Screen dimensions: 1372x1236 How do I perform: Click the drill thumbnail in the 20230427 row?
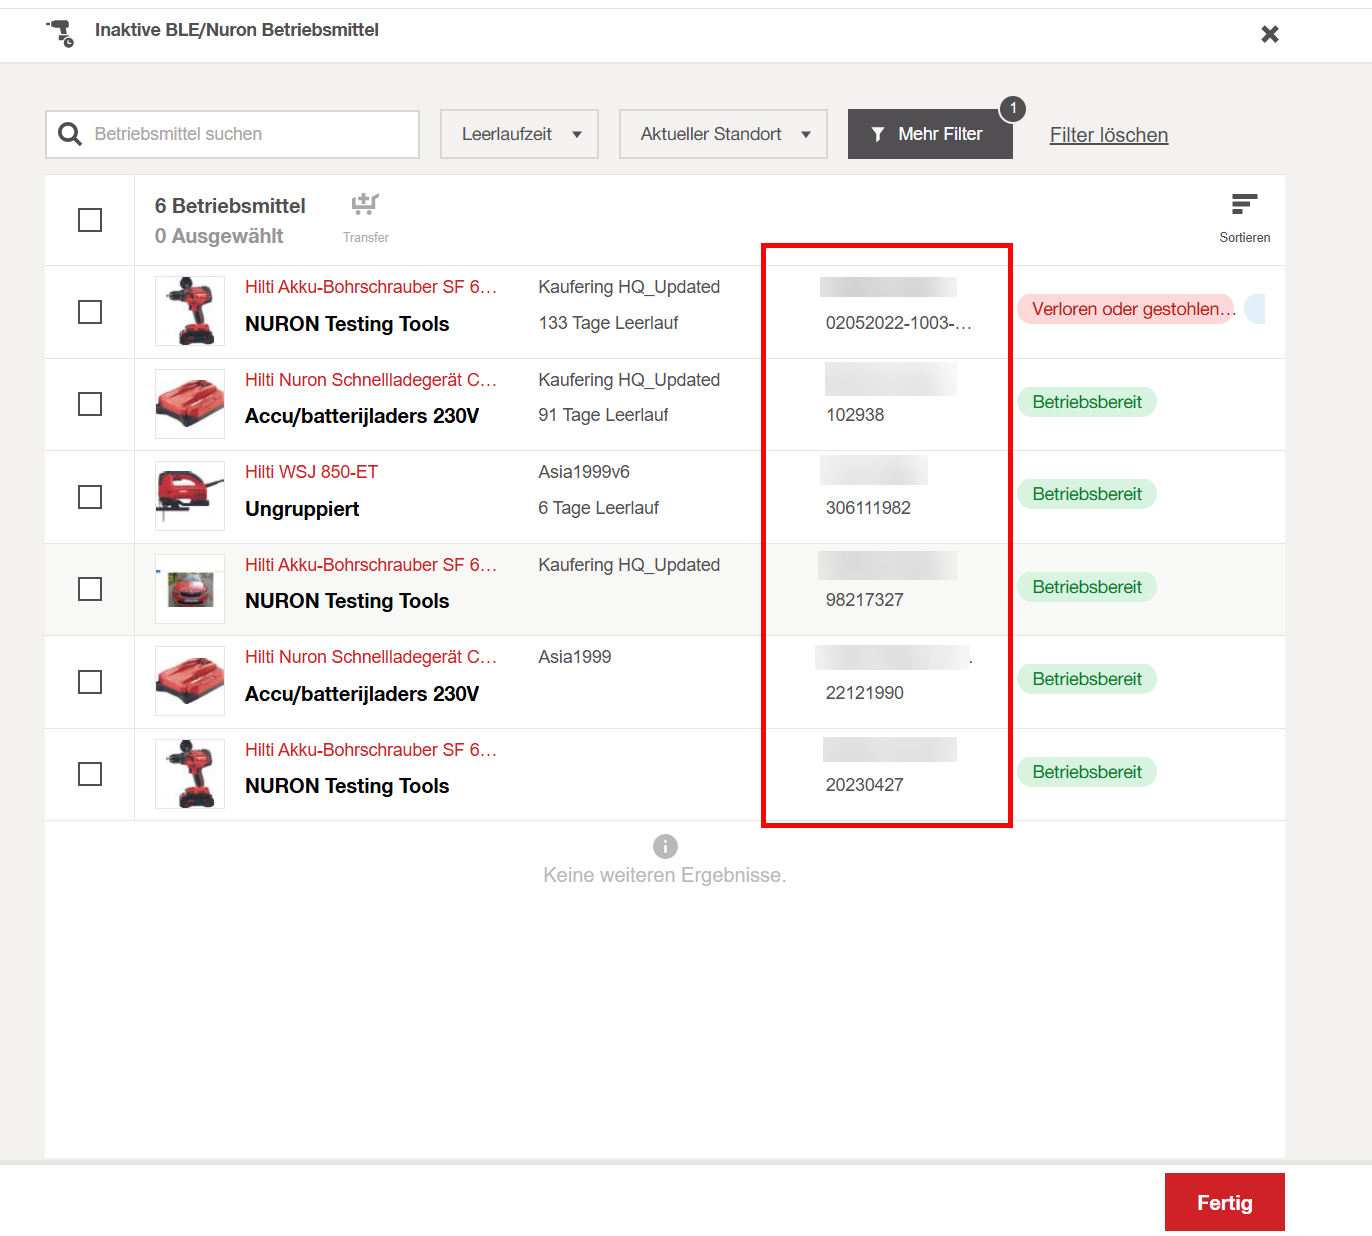pyautogui.click(x=190, y=774)
